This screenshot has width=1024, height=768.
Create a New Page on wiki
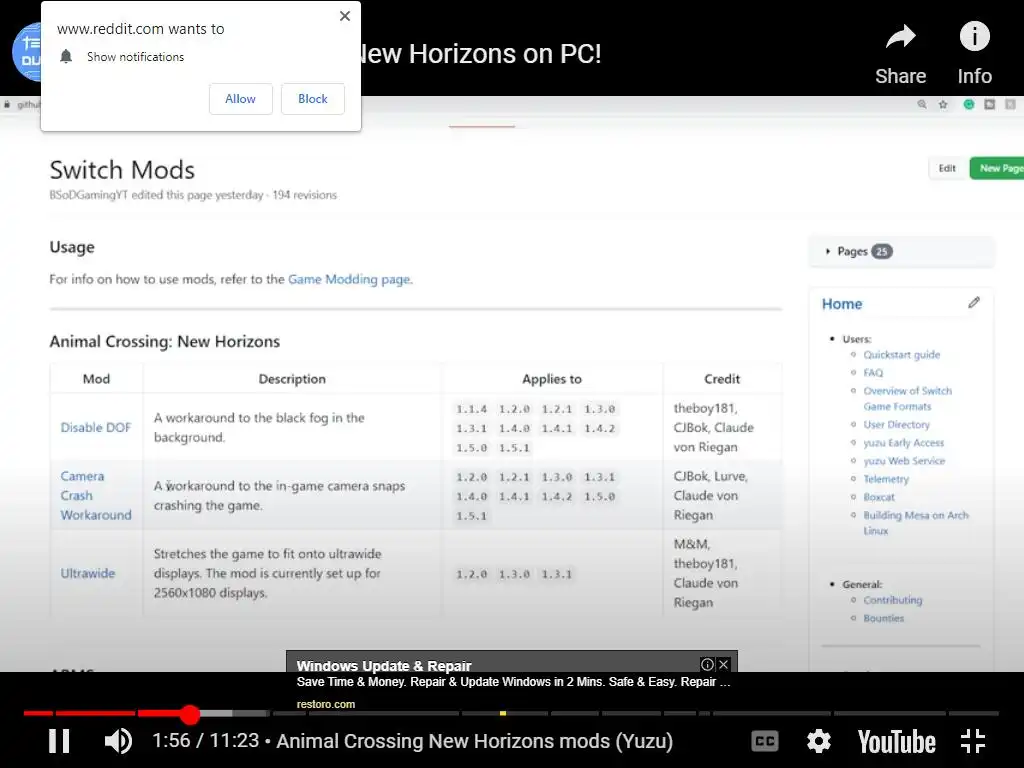pos(997,168)
